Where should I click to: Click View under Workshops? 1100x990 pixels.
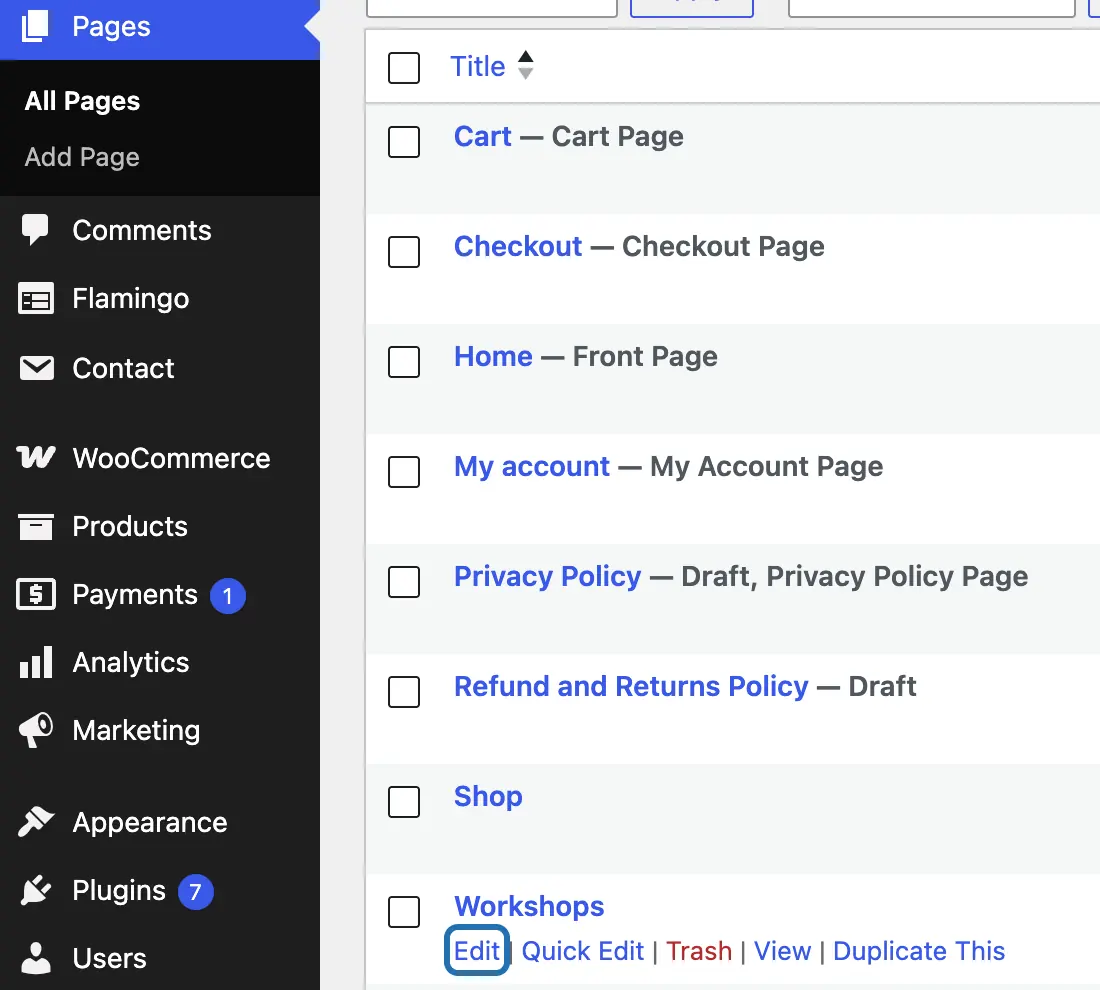782,951
